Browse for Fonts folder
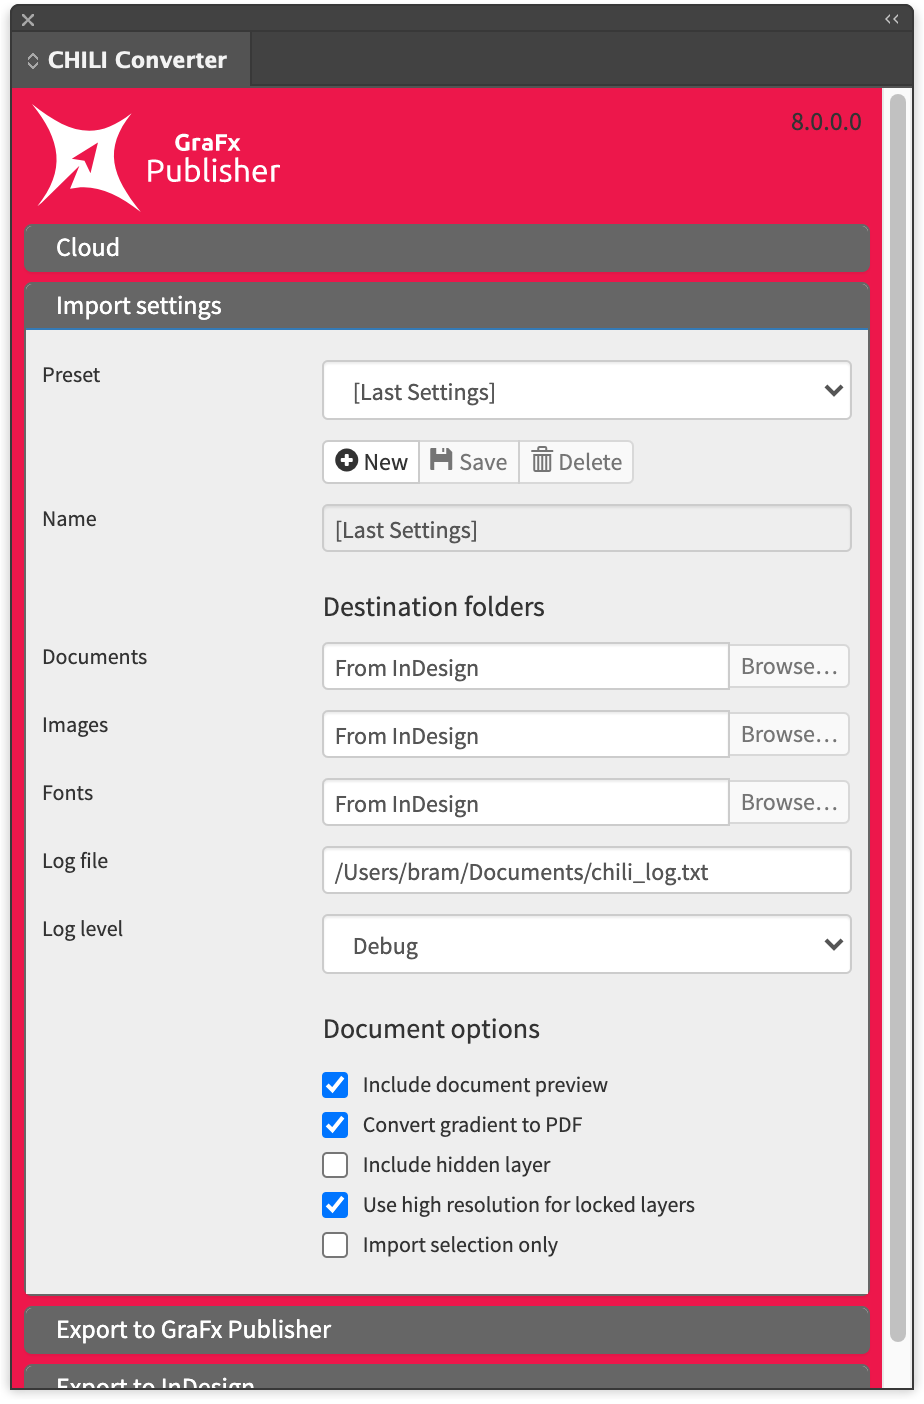Image resolution: width=924 pixels, height=1404 pixels. (x=789, y=803)
